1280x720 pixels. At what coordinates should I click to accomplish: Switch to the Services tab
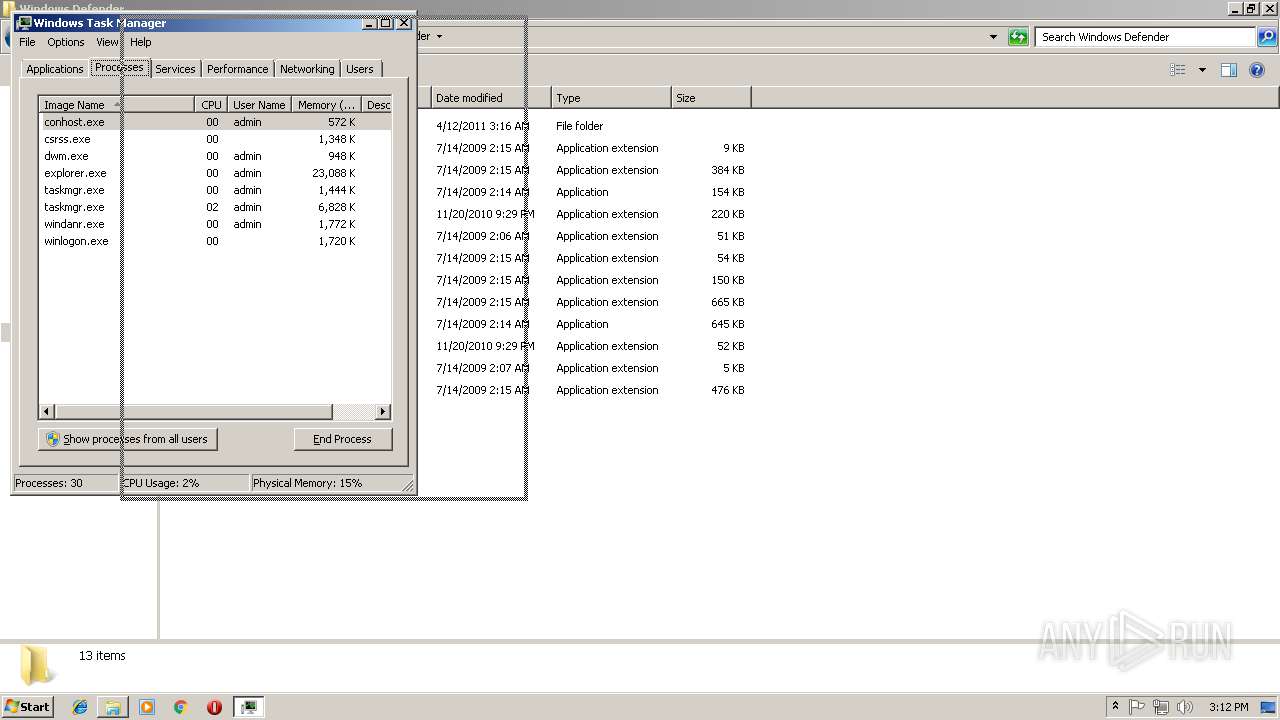(175, 69)
